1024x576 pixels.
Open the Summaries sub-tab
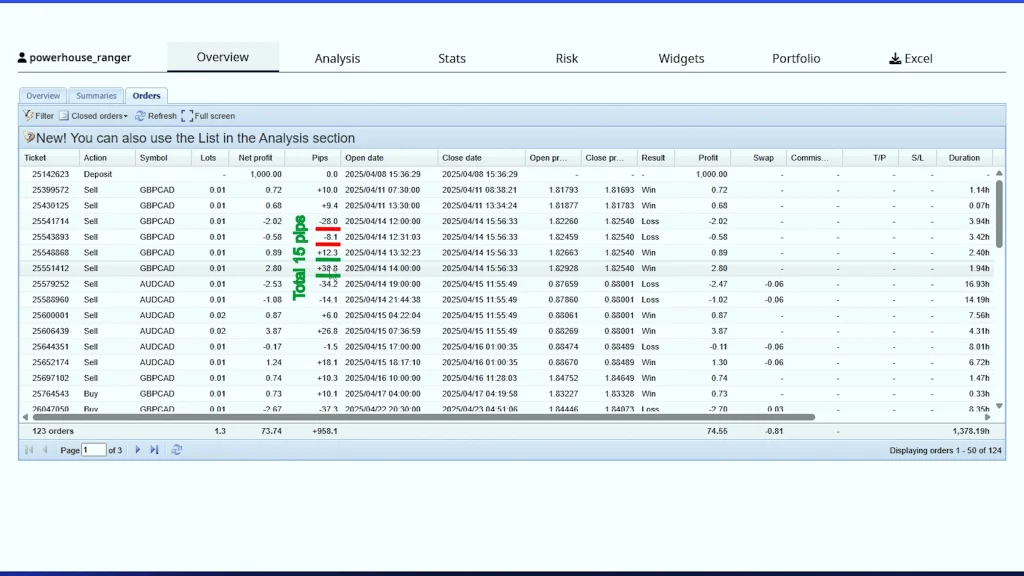(96, 96)
